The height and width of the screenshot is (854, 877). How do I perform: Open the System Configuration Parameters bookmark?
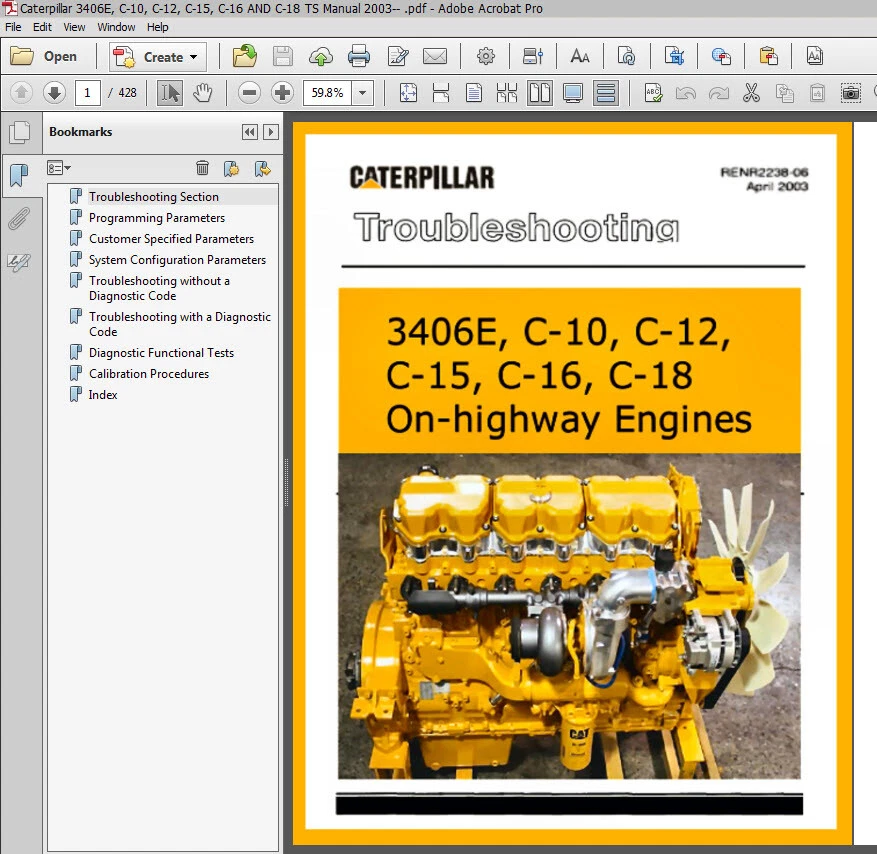[177, 259]
